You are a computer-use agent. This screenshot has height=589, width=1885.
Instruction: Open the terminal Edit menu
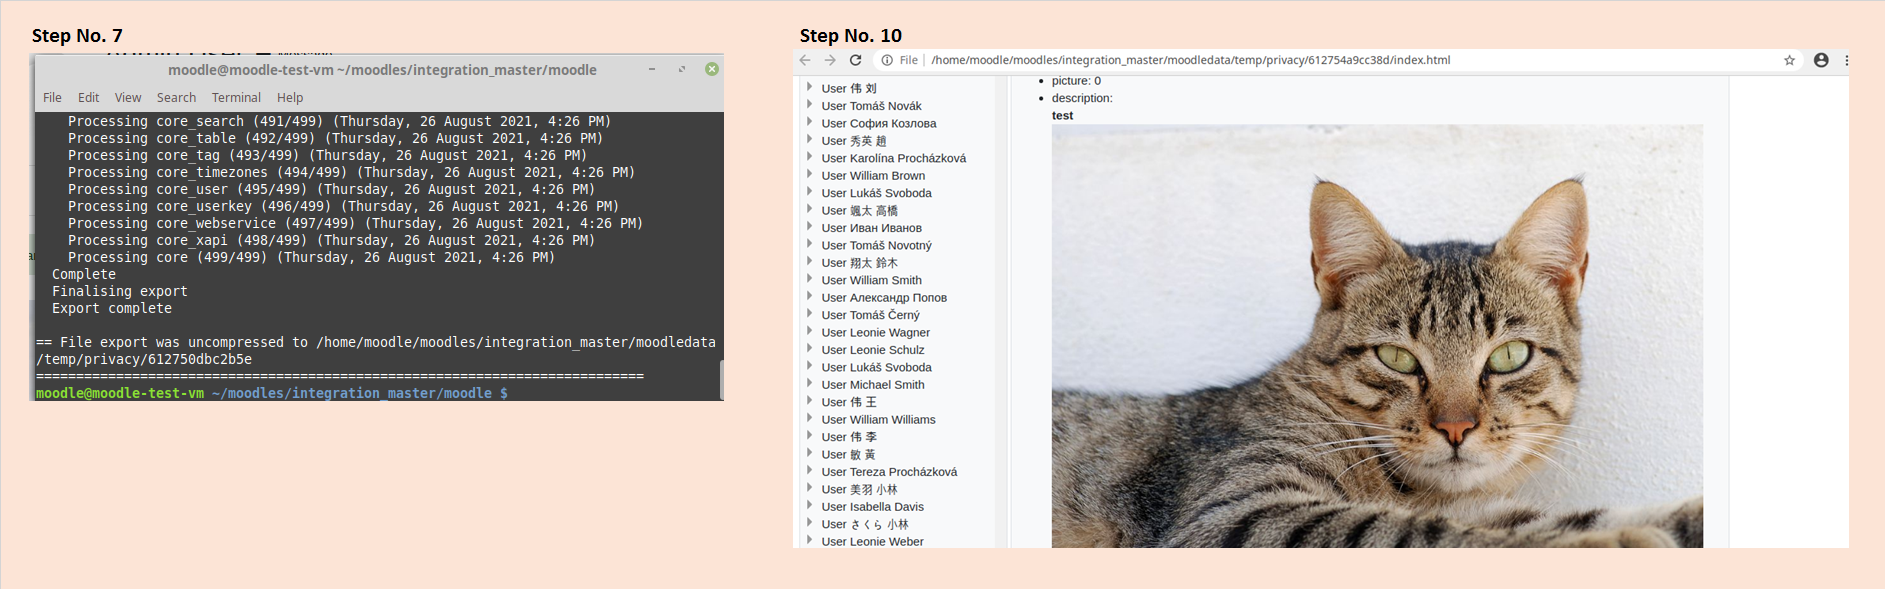point(89,97)
